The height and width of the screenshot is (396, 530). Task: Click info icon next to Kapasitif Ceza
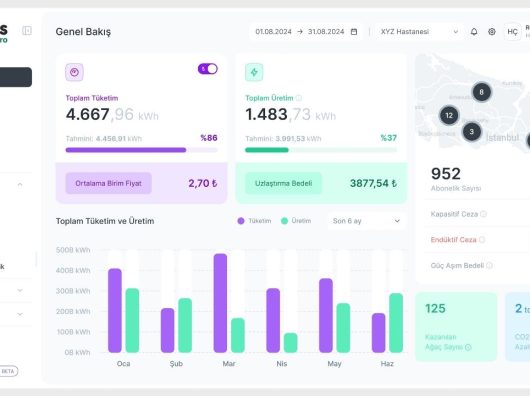[x=483, y=214]
